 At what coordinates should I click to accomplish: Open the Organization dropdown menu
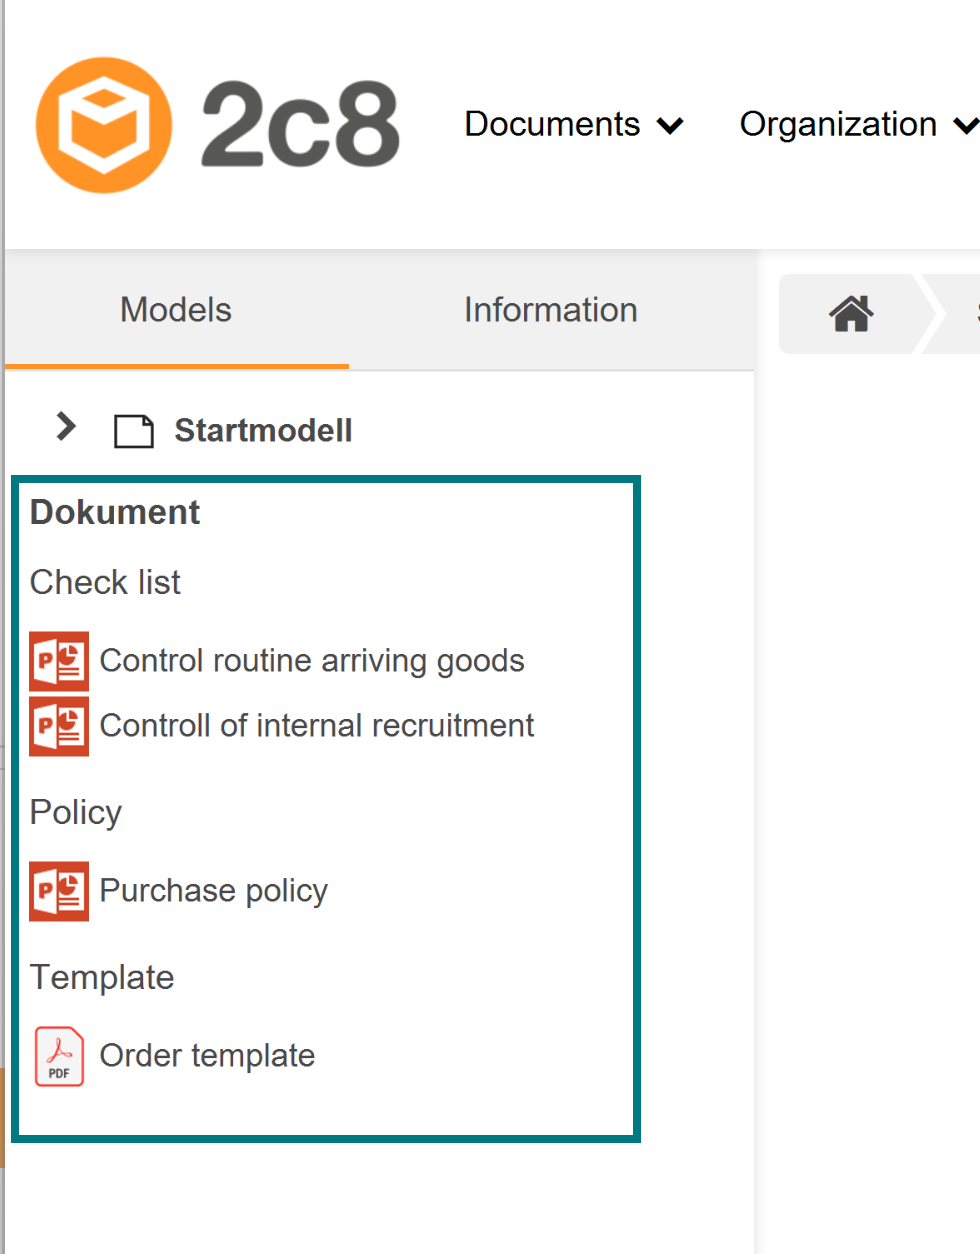[x=859, y=124]
